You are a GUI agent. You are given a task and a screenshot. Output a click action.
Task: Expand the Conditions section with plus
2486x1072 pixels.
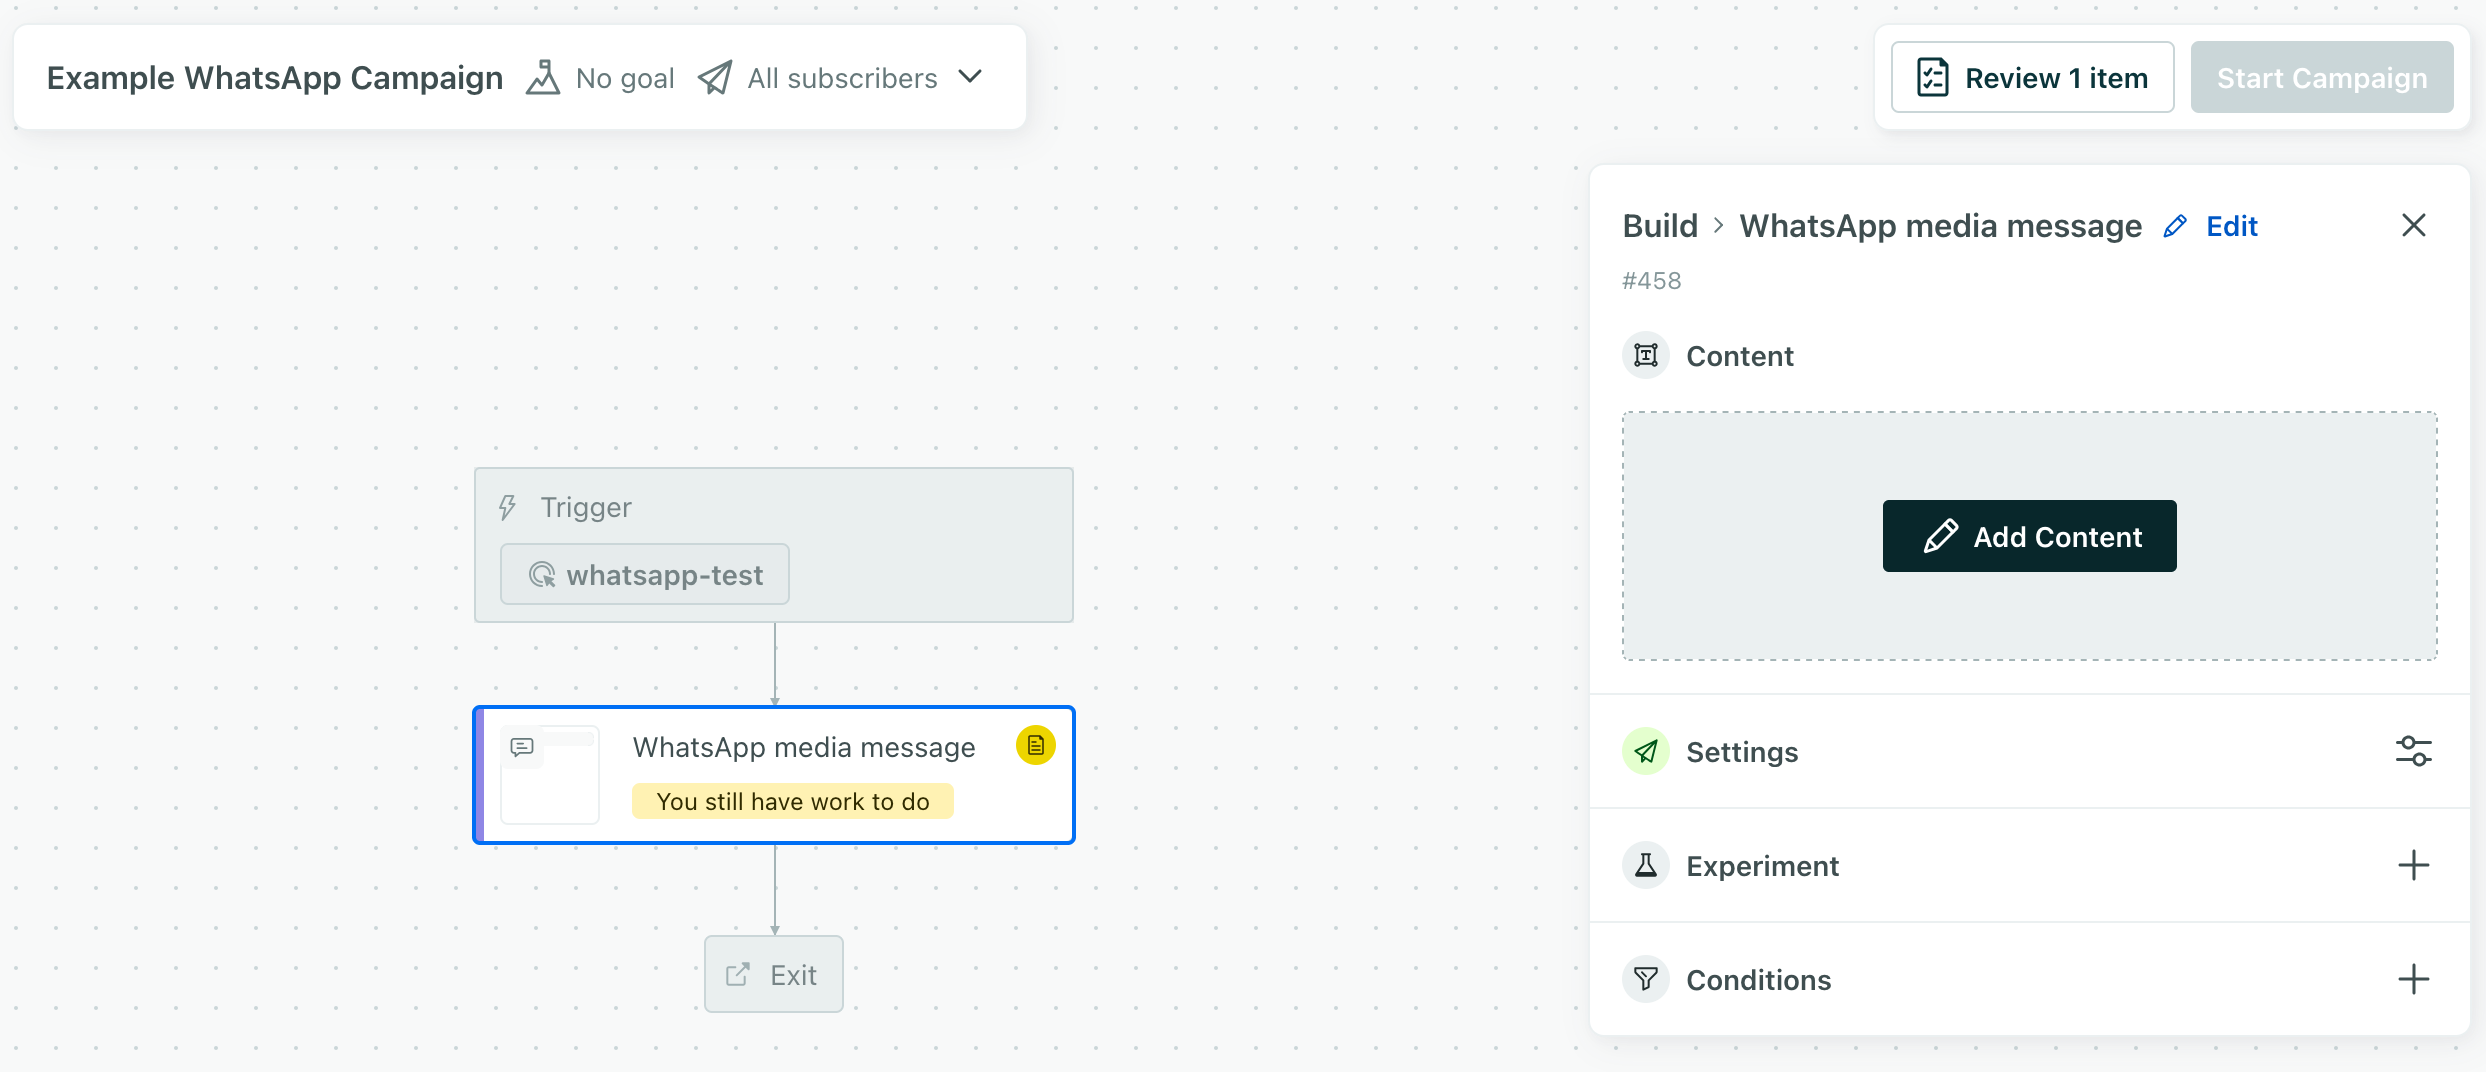point(2413,980)
